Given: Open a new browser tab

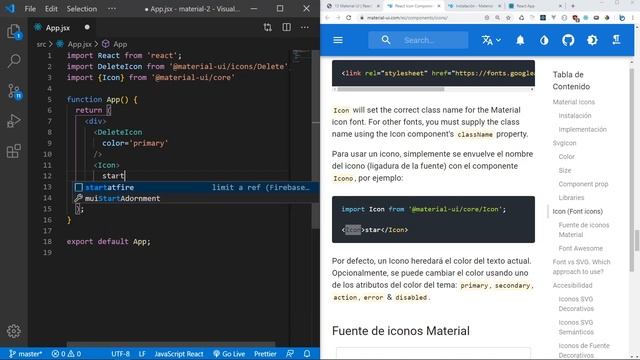Looking at the screenshot, I should pos(573,6).
